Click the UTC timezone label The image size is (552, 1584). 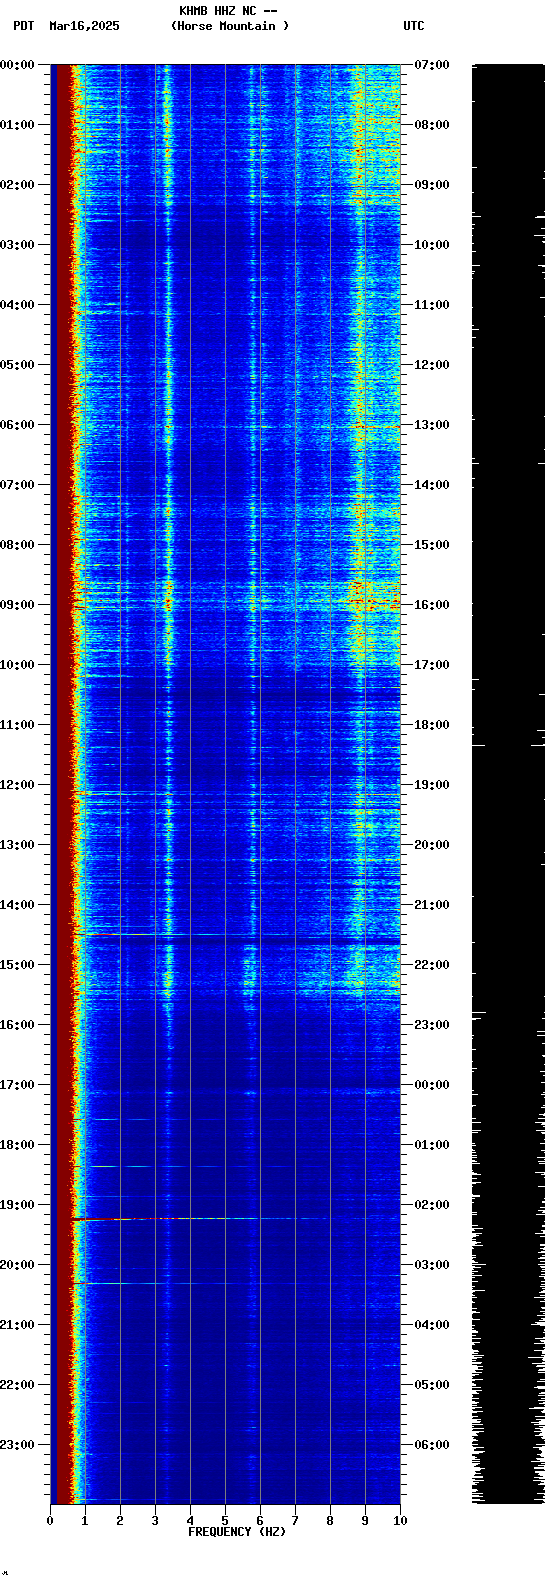(414, 26)
